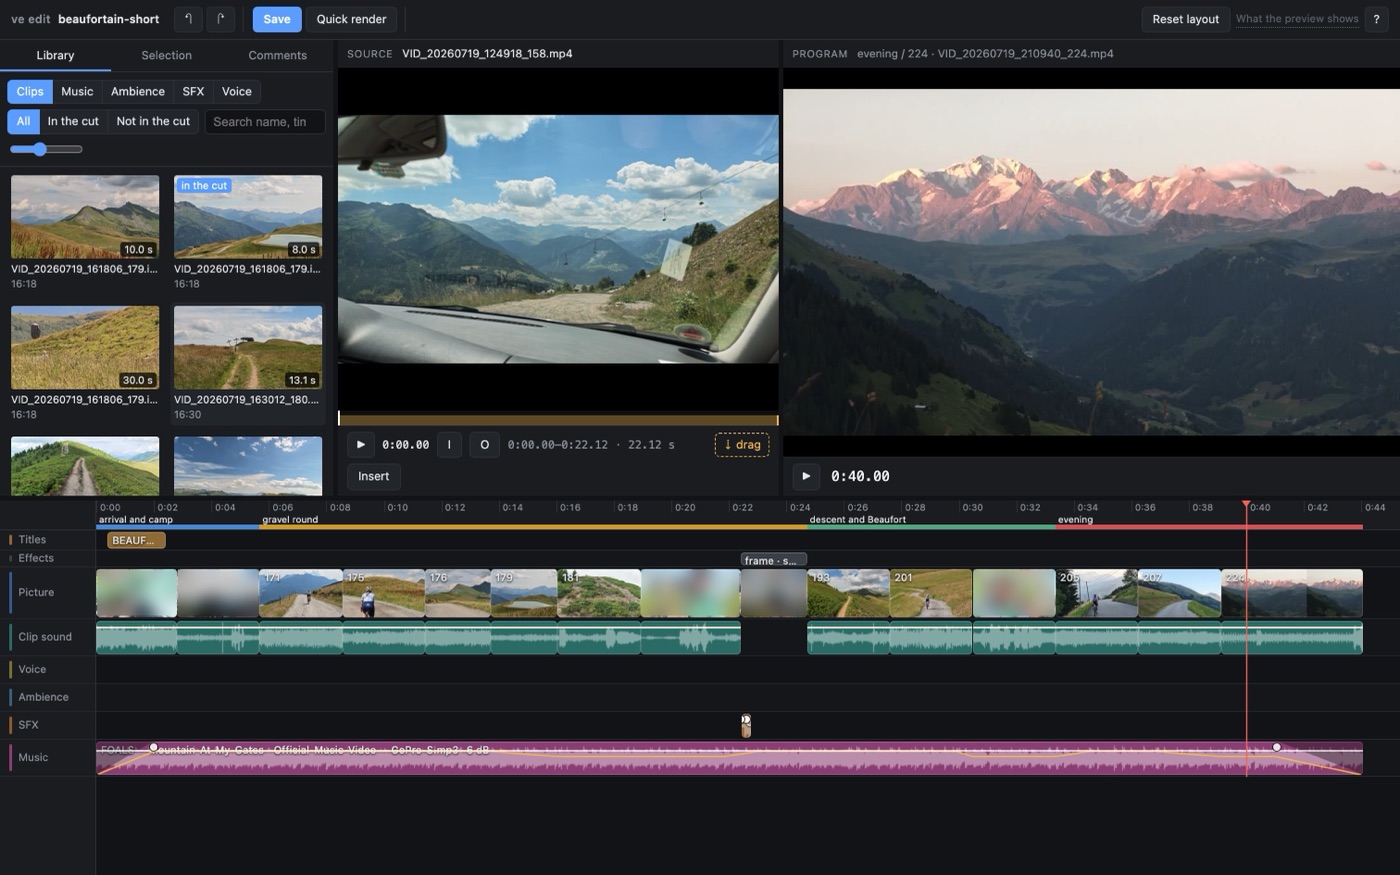Select timeline picture clip 176
Image resolution: width=1400 pixels, height=875 pixels.
coord(457,593)
